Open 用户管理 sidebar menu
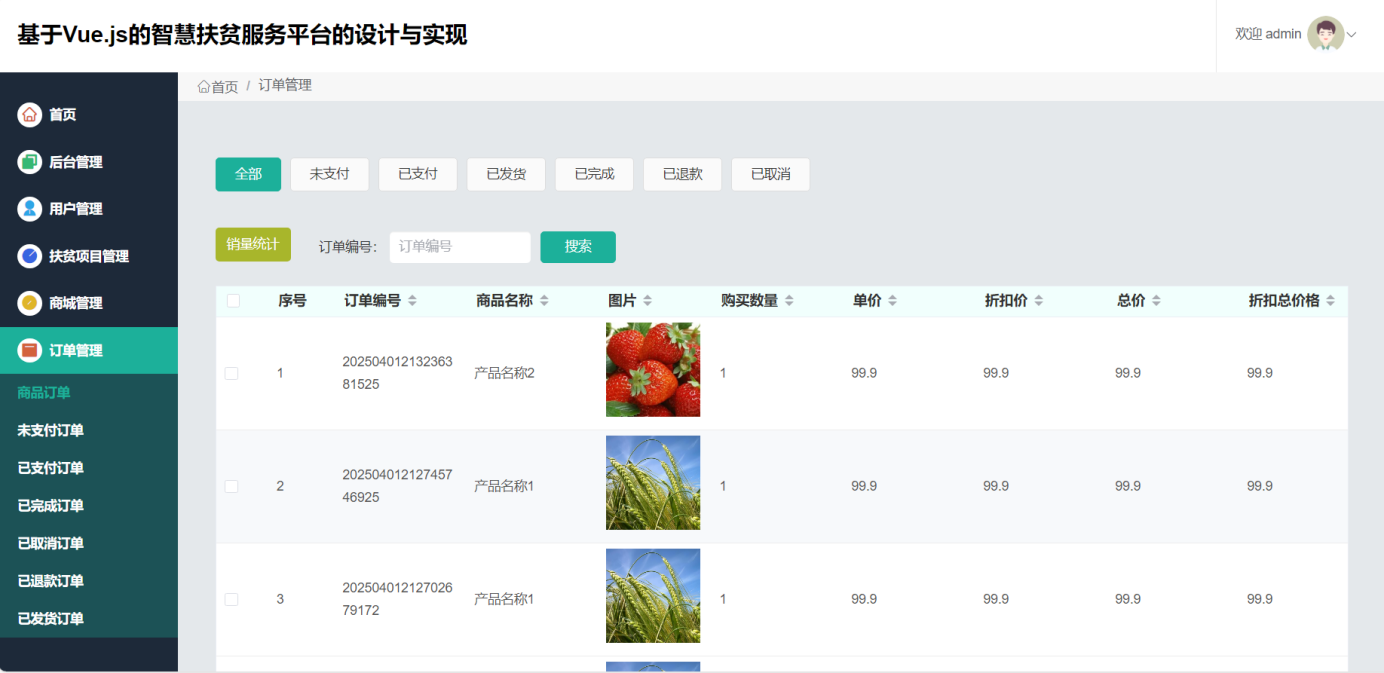The width and height of the screenshot is (1384, 673). 89,208
